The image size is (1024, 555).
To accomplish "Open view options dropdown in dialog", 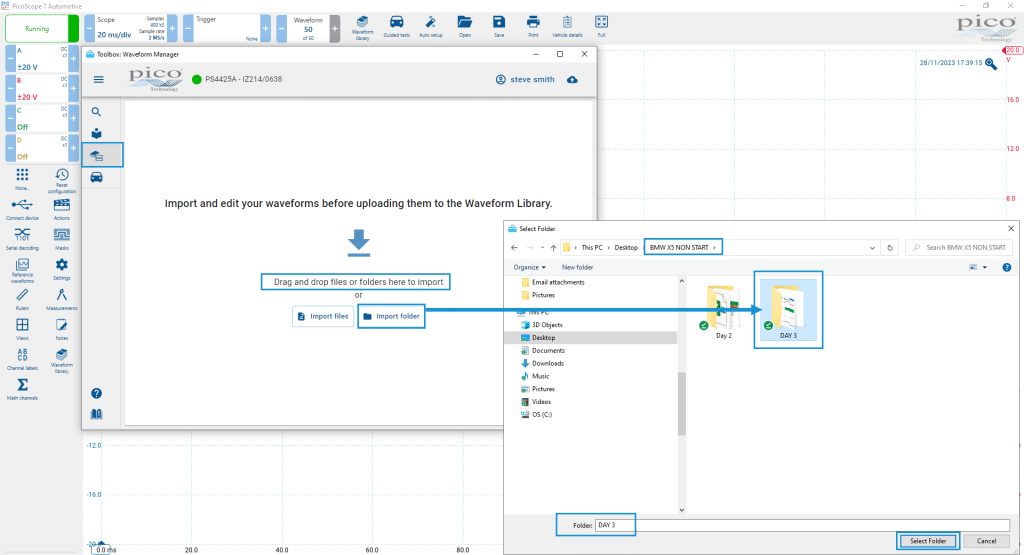I will [x=985, y=267].
